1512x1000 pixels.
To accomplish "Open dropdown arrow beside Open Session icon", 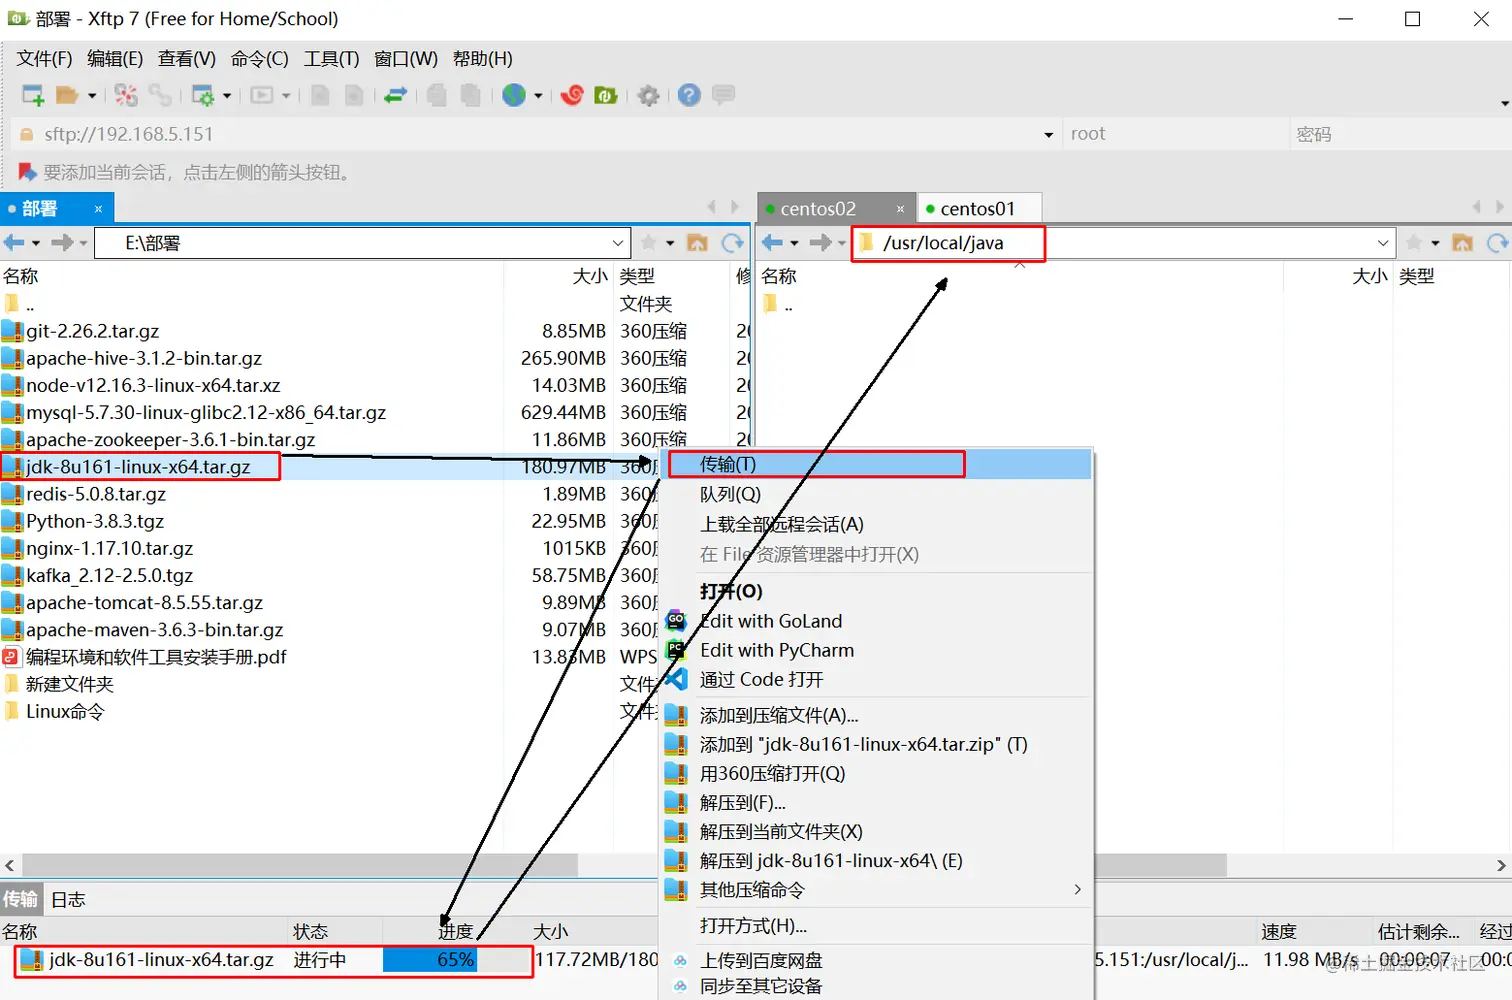I will pos(92,97).
